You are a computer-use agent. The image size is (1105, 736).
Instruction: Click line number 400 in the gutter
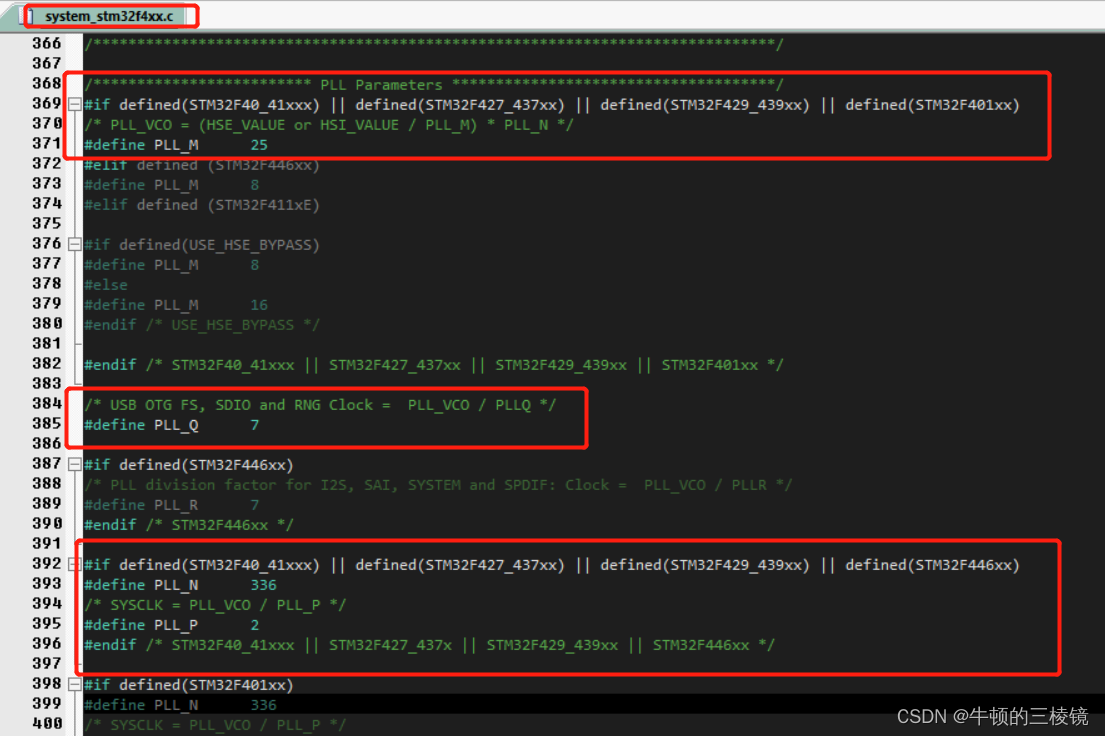point(47,724)
